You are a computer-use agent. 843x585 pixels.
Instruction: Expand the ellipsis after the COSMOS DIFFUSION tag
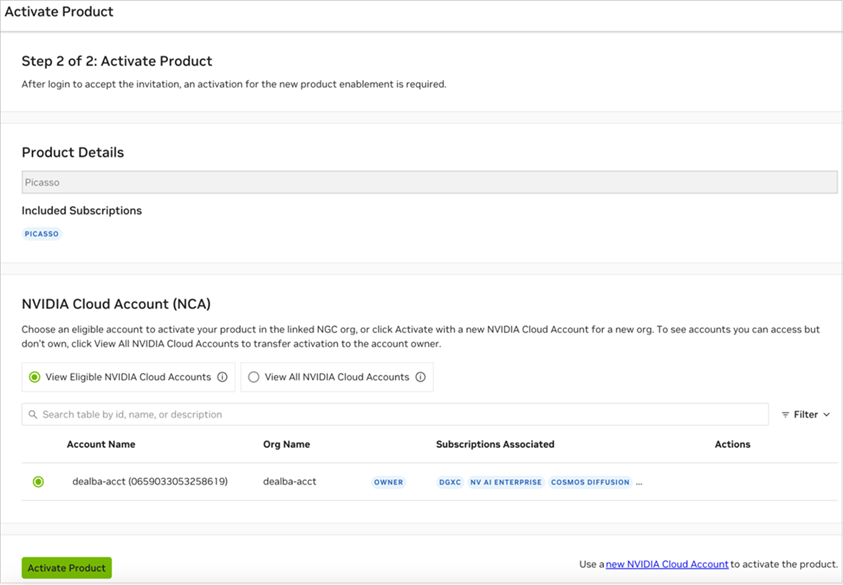639,482
